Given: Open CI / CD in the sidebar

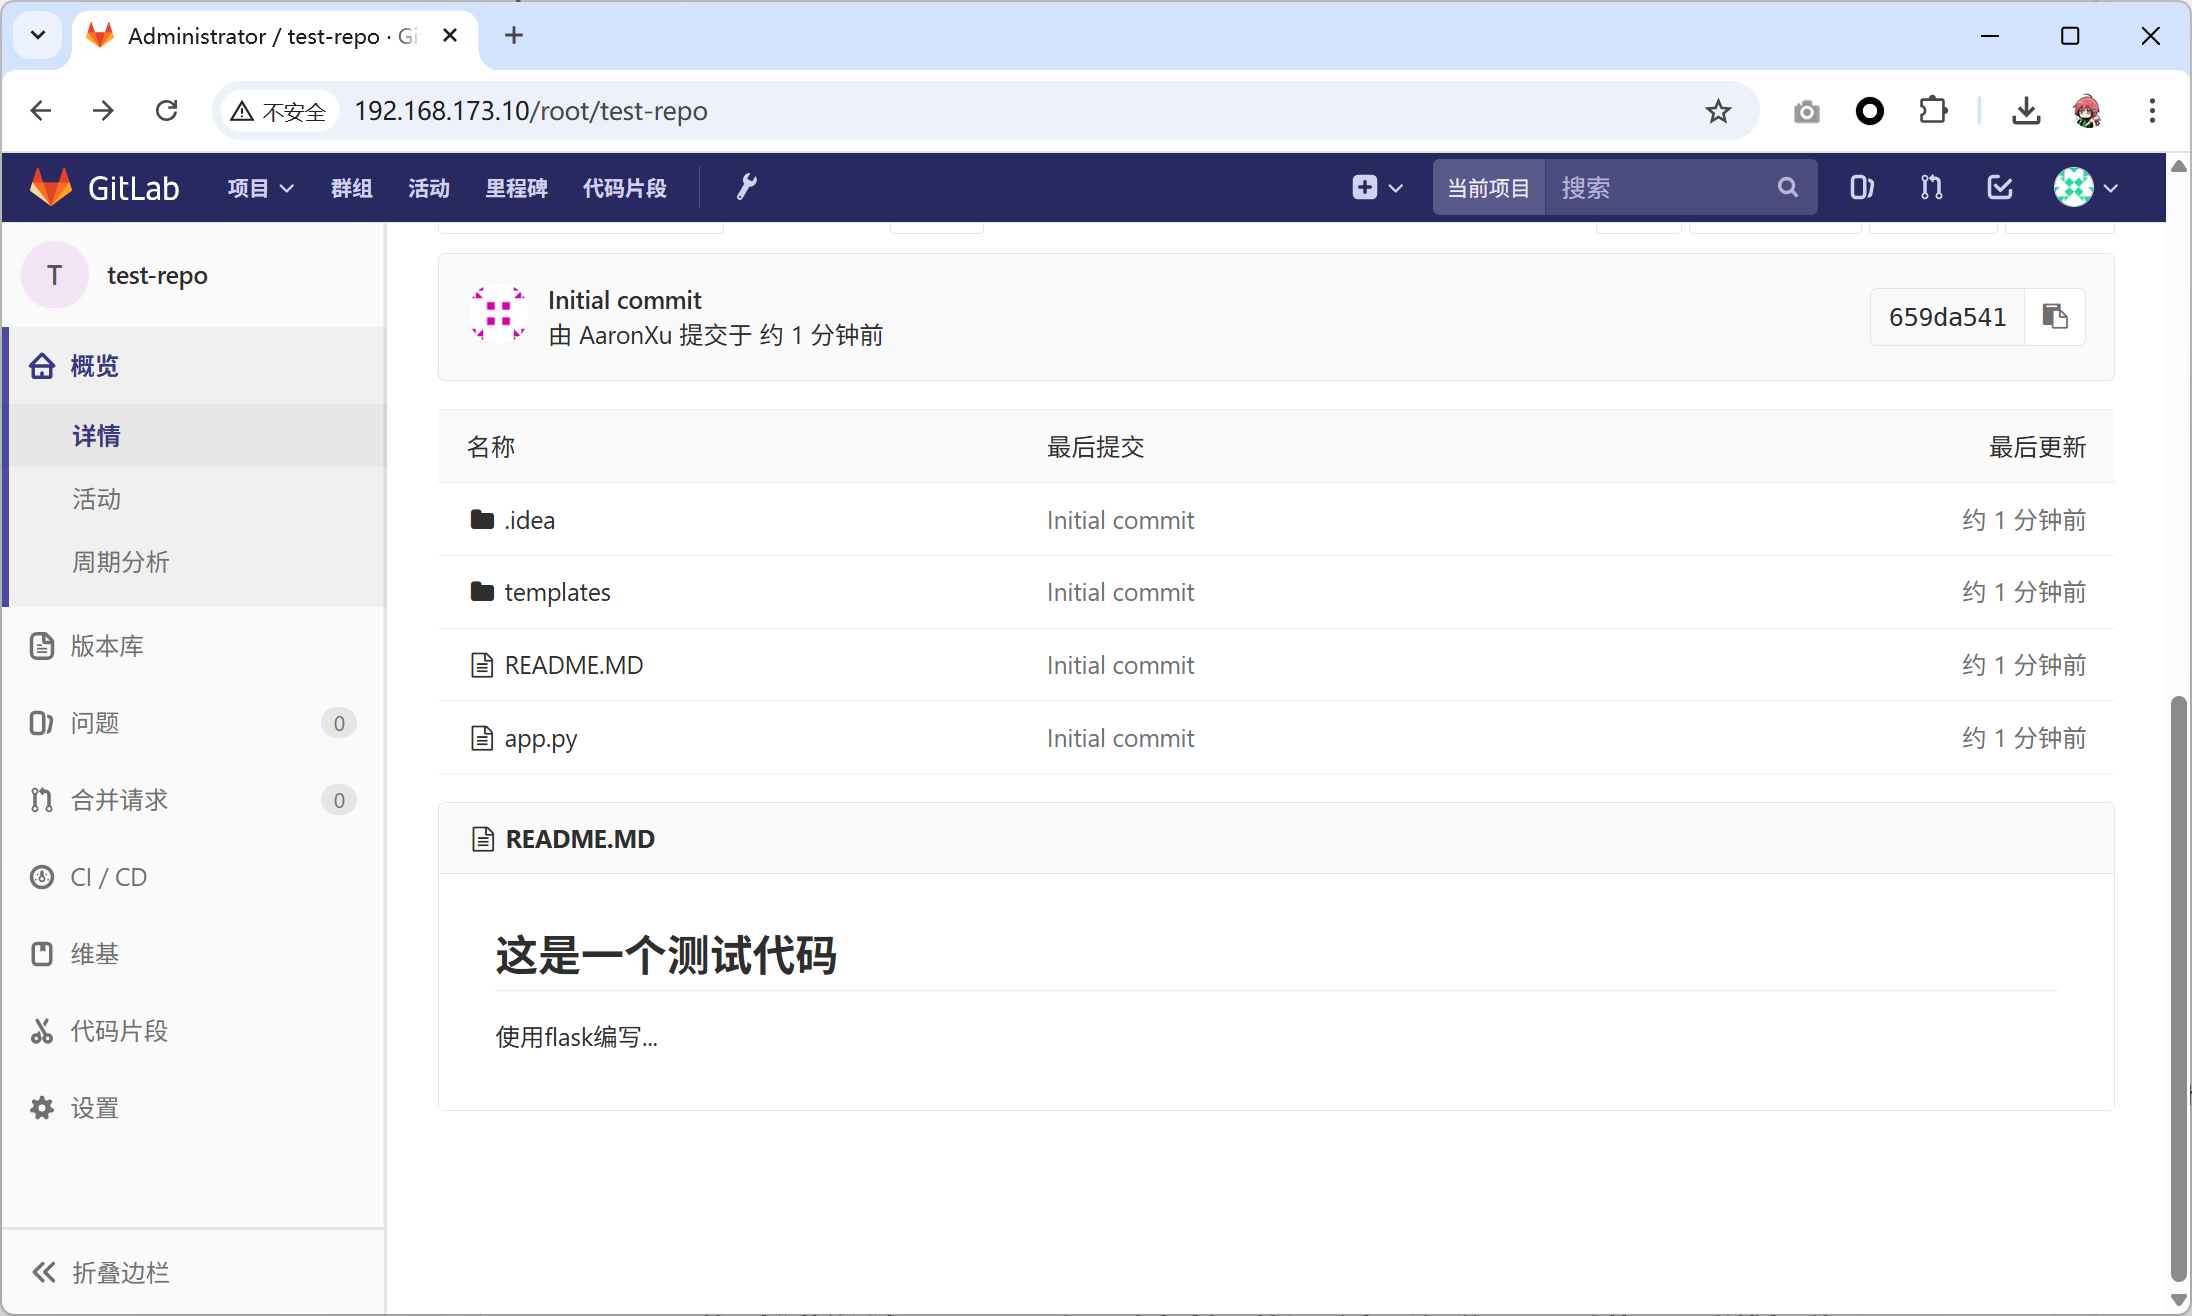Looking at the screenshot, I should (108, 877).
